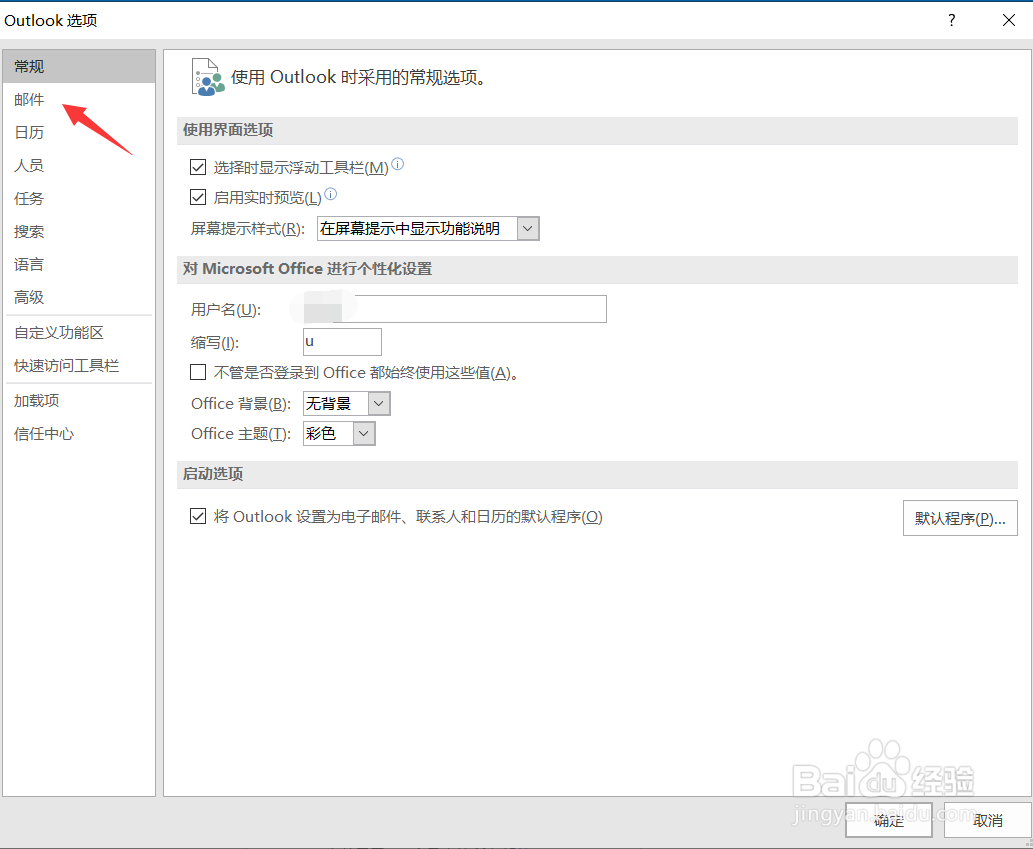
Task: Click the info icon beside 选择时显示浮动工具栏
Action: point(397,165)
